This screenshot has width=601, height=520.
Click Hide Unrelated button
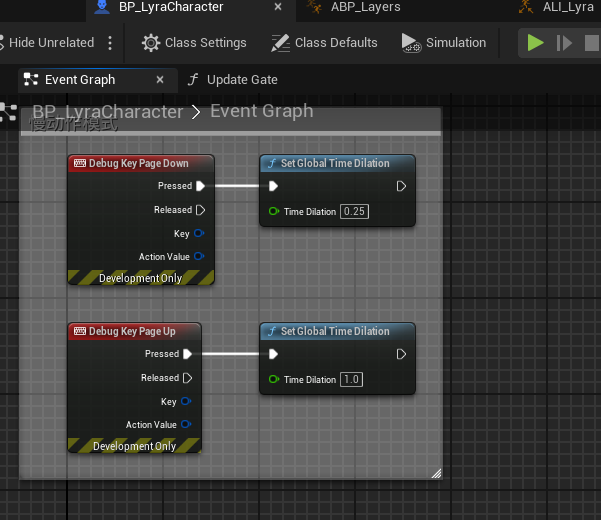(x=47, y=43)
